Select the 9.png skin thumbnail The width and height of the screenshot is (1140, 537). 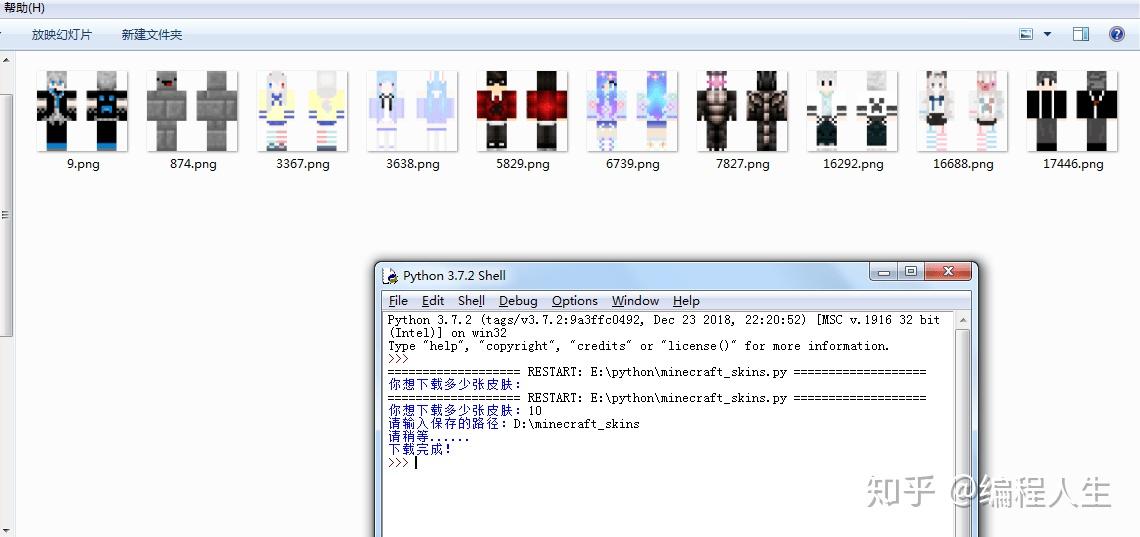(82, 110)
